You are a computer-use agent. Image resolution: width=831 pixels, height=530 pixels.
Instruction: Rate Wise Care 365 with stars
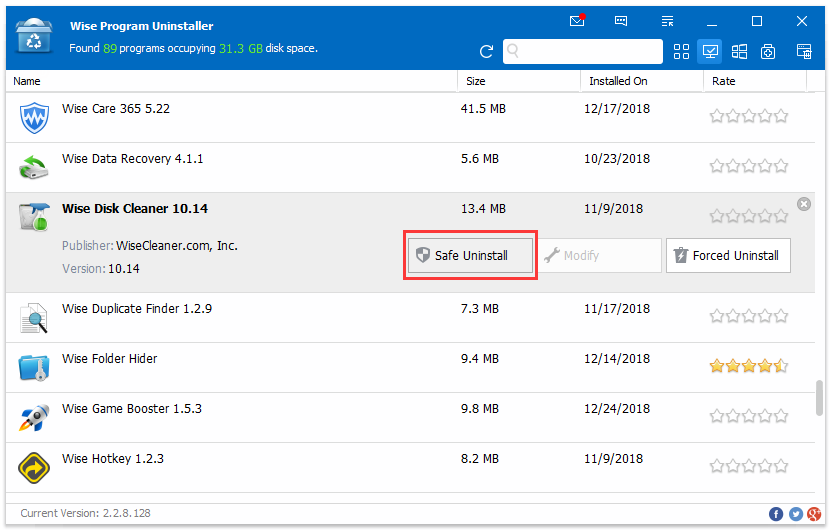click(x=748, y=116)
